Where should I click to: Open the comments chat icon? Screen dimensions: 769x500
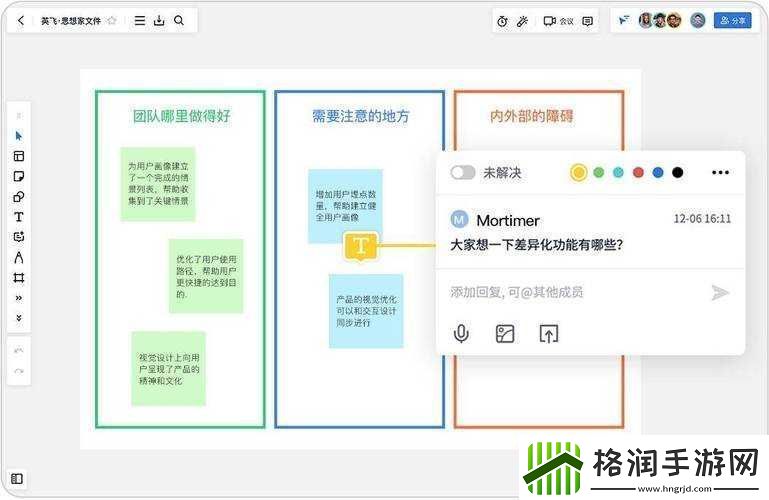click(x=588, y=21)
